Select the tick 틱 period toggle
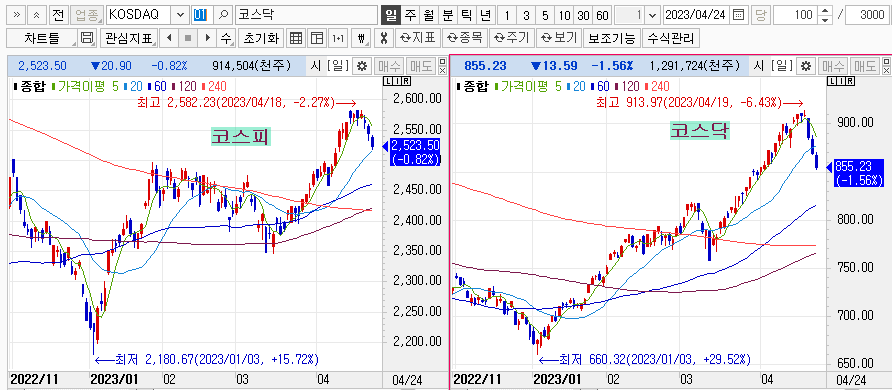 466,15
